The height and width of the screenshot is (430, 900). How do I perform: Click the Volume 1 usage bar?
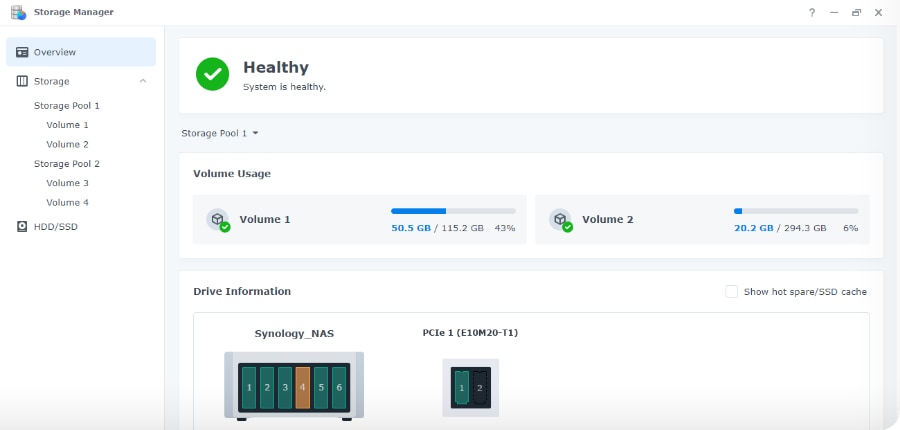click(453, 211)
